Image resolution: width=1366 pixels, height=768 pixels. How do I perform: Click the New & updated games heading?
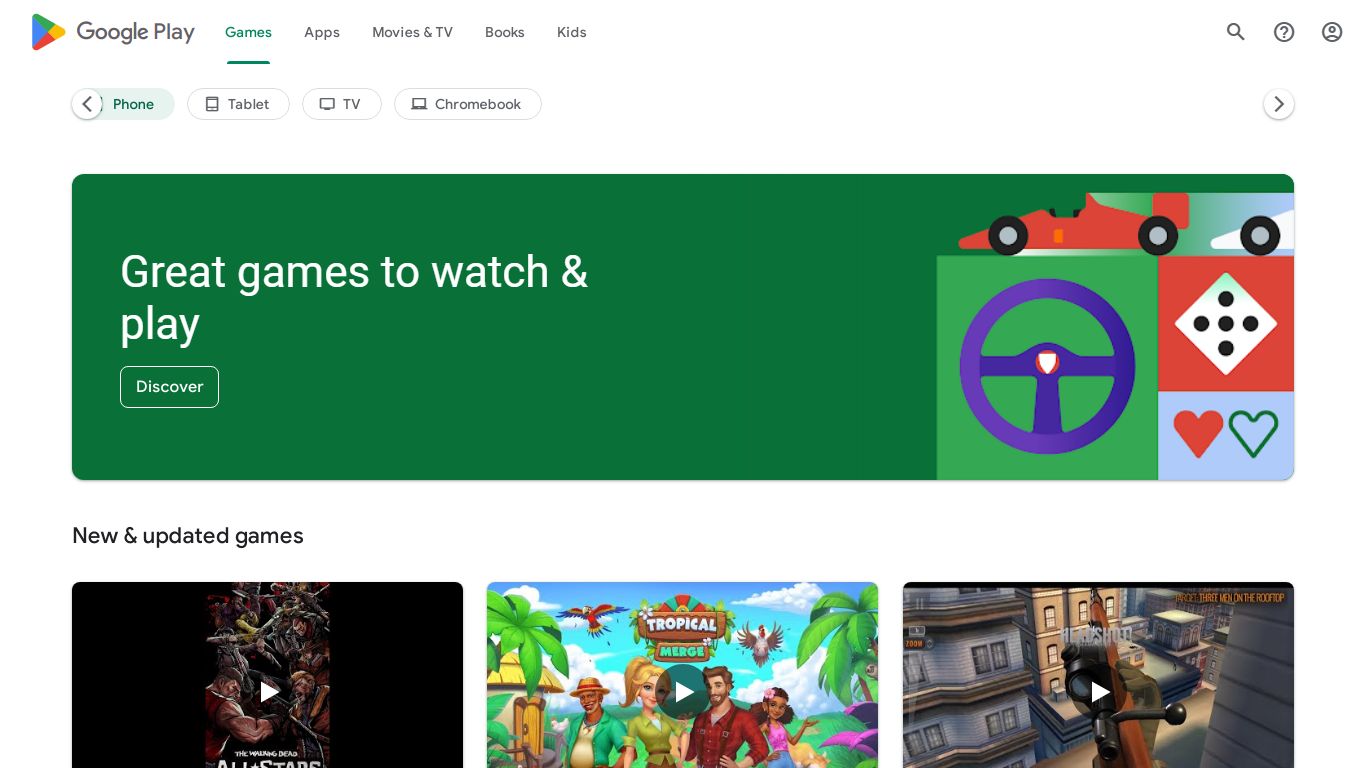(x=188, y=536)
